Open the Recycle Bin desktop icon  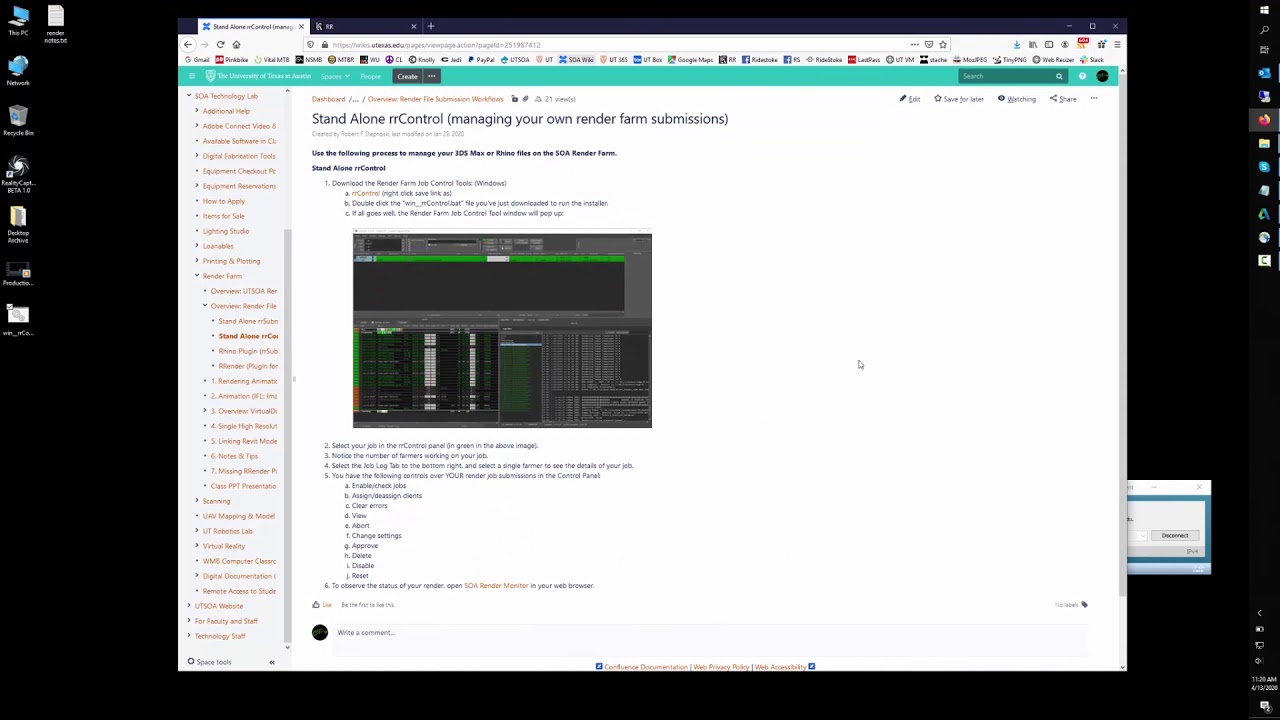coord(18,120)
